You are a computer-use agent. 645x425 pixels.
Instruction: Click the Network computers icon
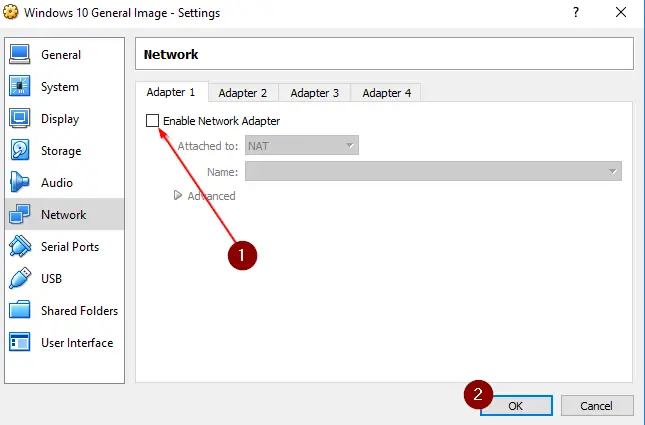[x=19, y=214]
